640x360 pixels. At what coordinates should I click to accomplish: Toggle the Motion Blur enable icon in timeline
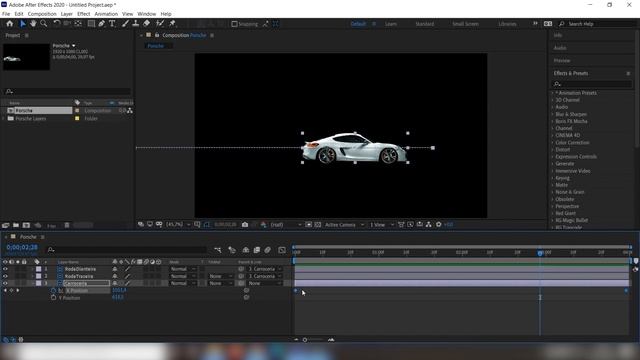[267, 250]
